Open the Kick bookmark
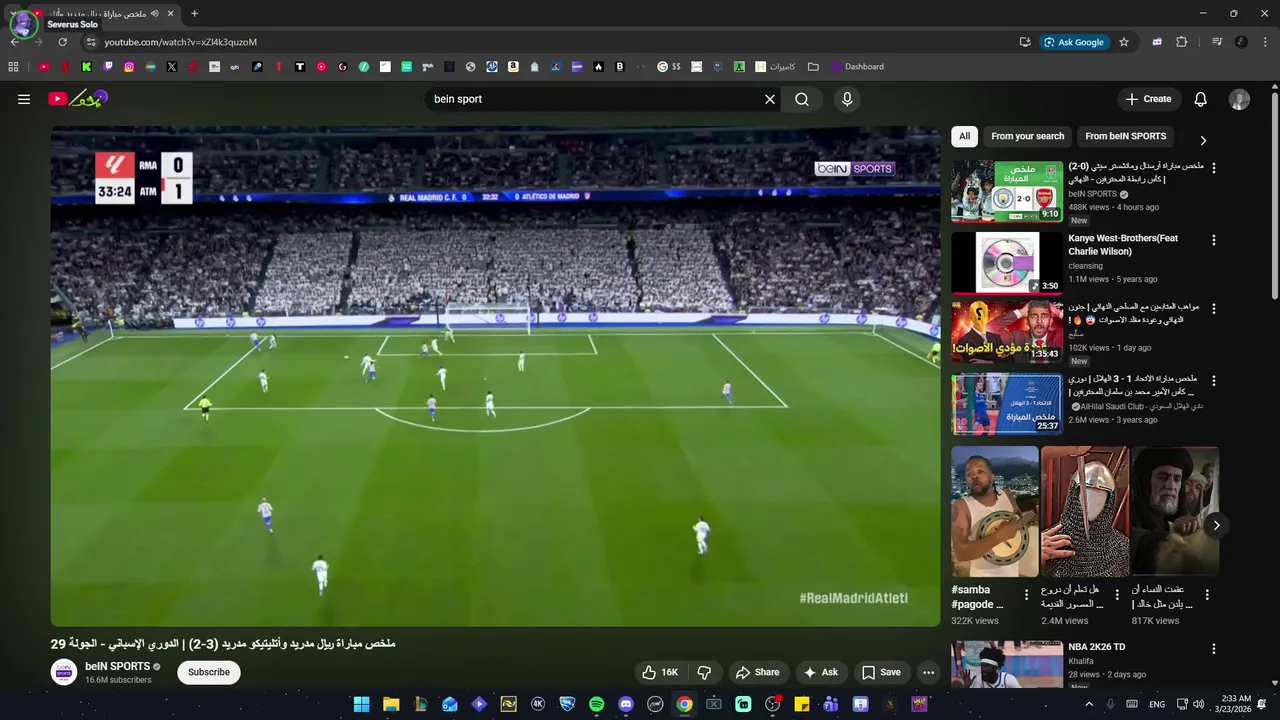This screenshot has width=1280, height=720. point(86,67)
